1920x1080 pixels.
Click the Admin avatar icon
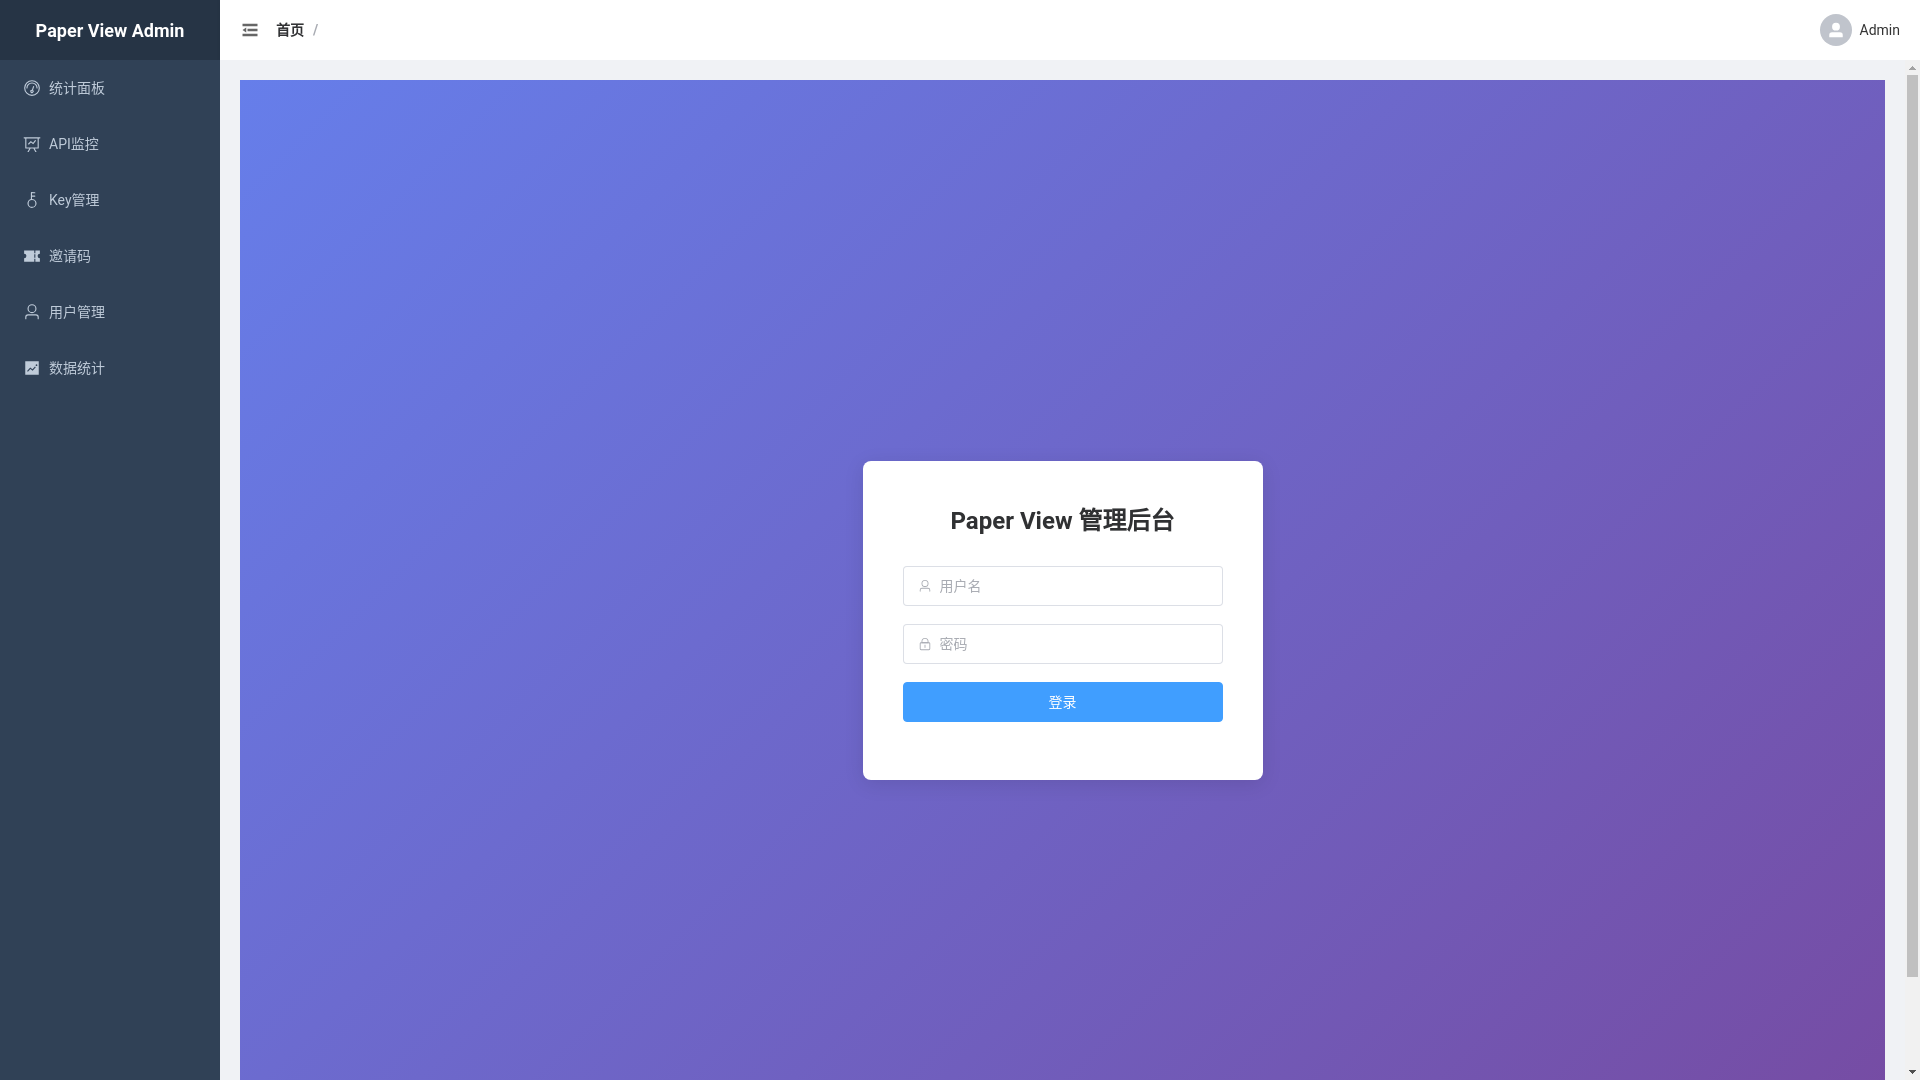tap(1835, 30)
